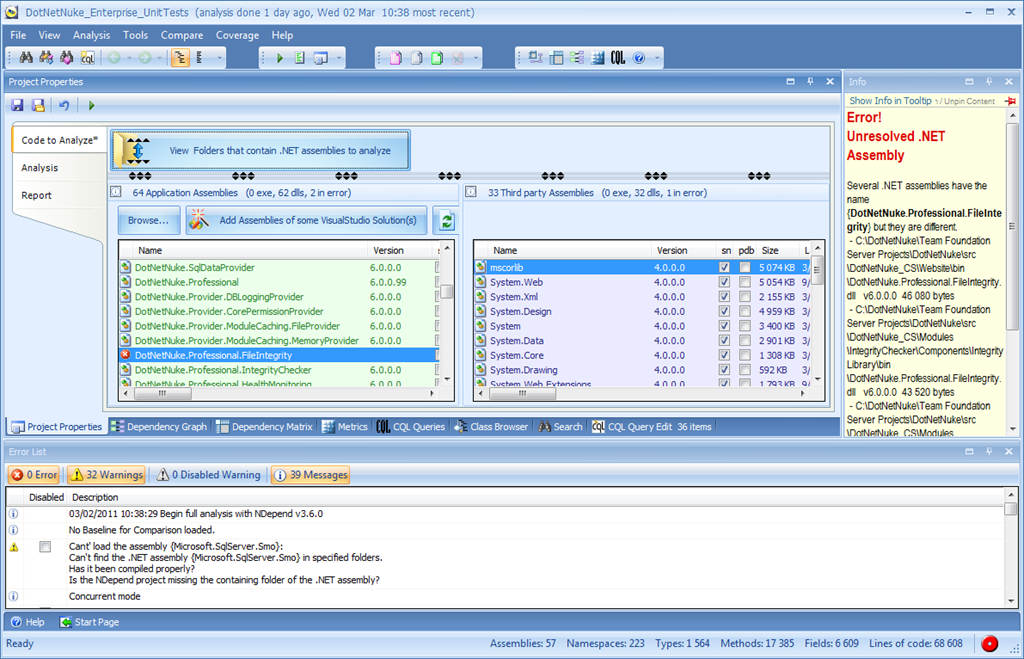The width and height of the screenshot is (1024, 659).
Task: Toggle the 32 Warnings filter
Action: click(106, 475)
